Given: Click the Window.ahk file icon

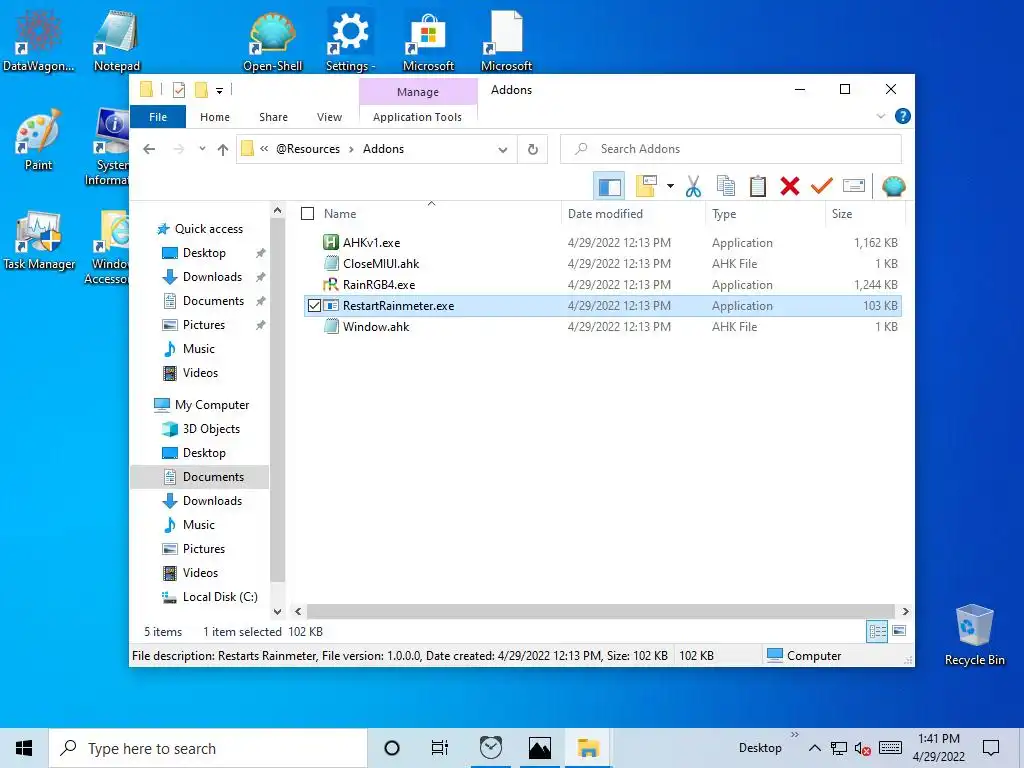Looking at the screenshot, I should [x=331, y=327].
